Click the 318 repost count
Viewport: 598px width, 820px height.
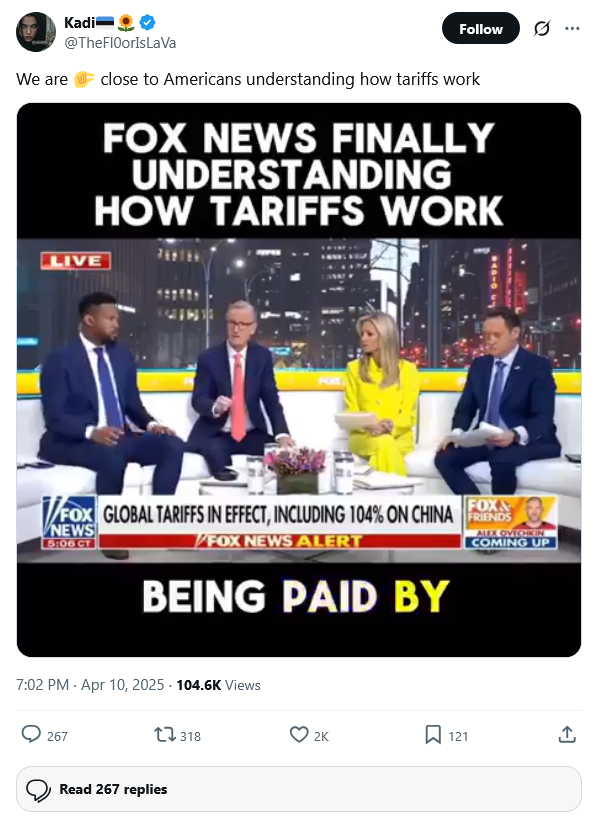click(190, 736)
